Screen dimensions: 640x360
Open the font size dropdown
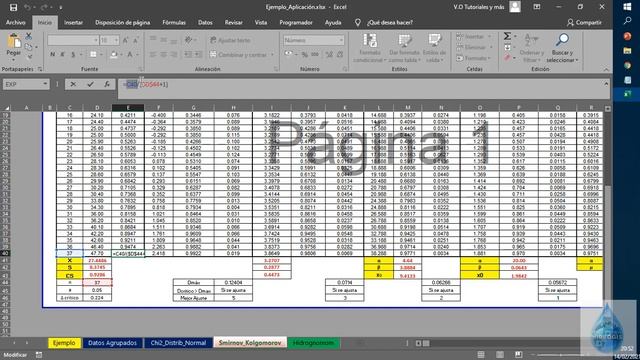pos(116,40)
